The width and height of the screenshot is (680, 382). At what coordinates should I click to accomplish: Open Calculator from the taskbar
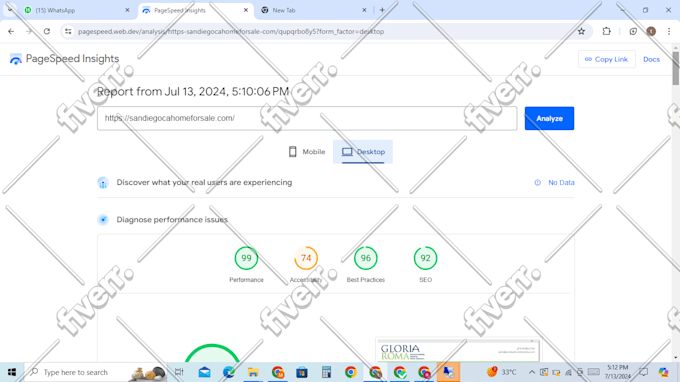click(327, 372)
